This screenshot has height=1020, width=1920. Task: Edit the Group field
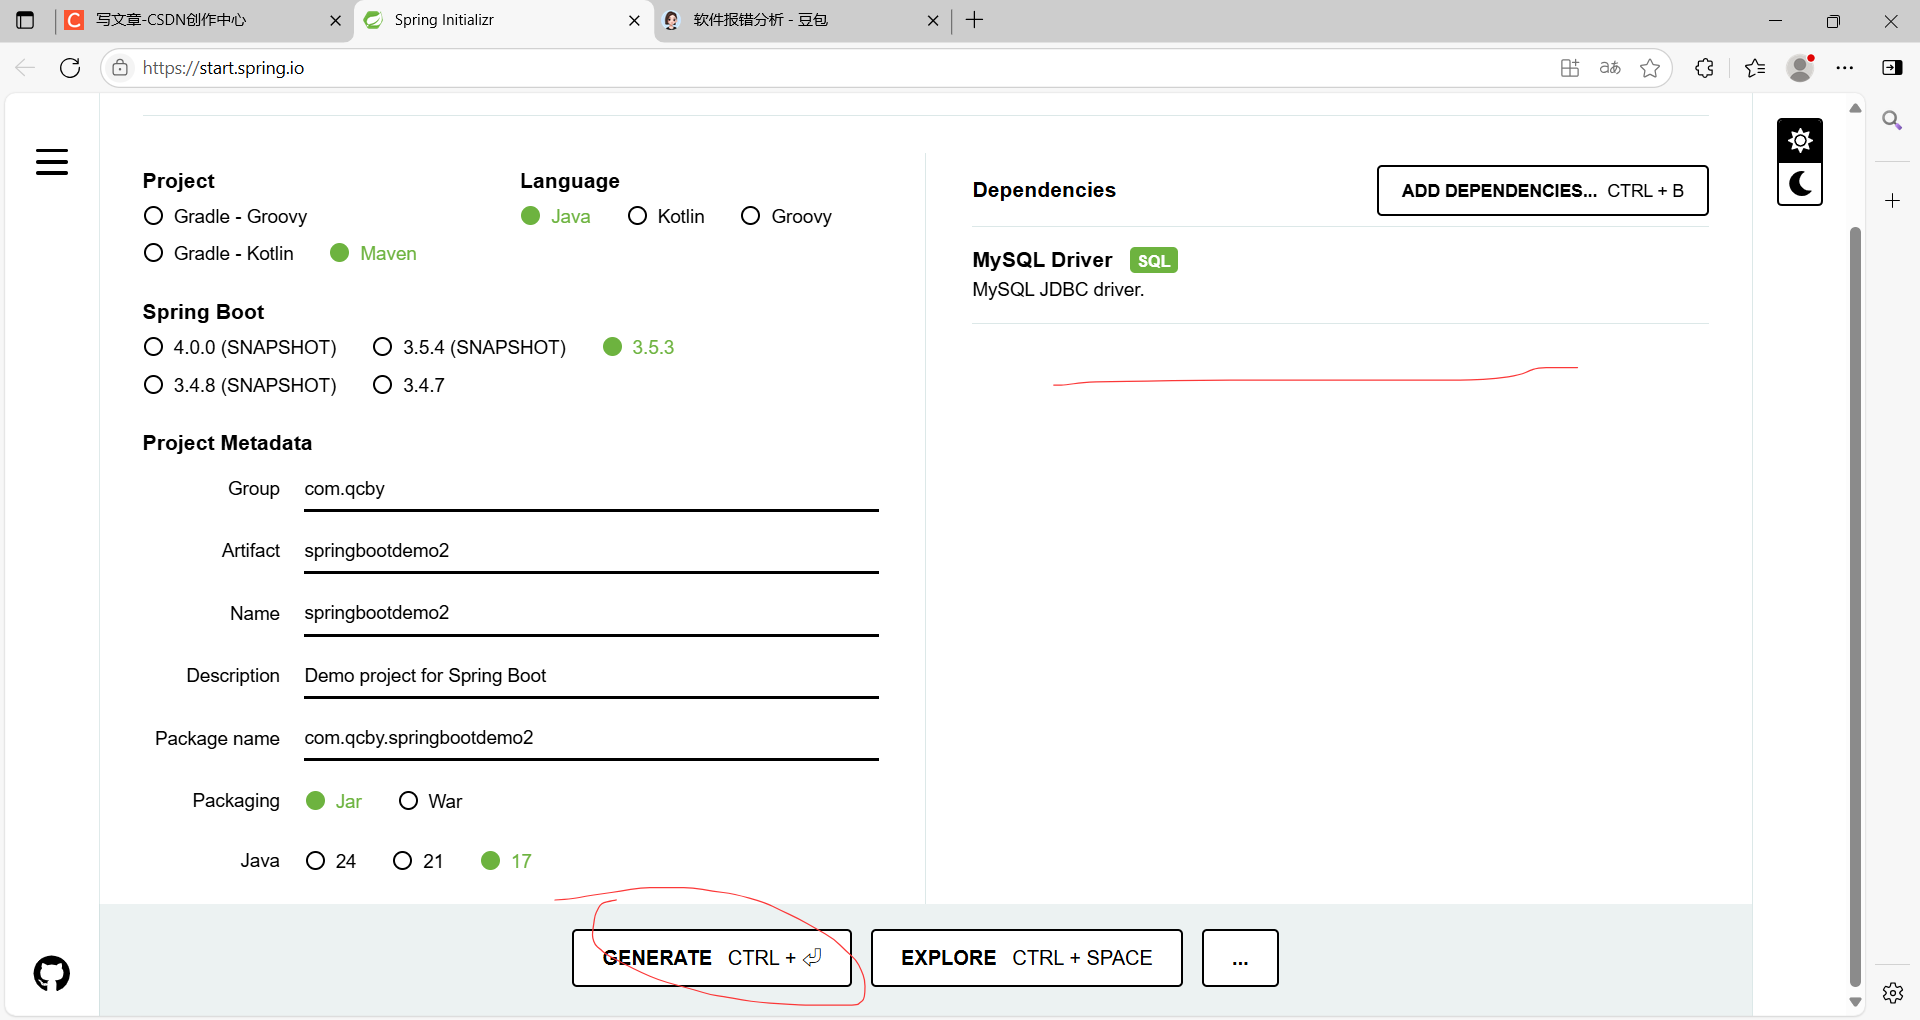(591, 489)
